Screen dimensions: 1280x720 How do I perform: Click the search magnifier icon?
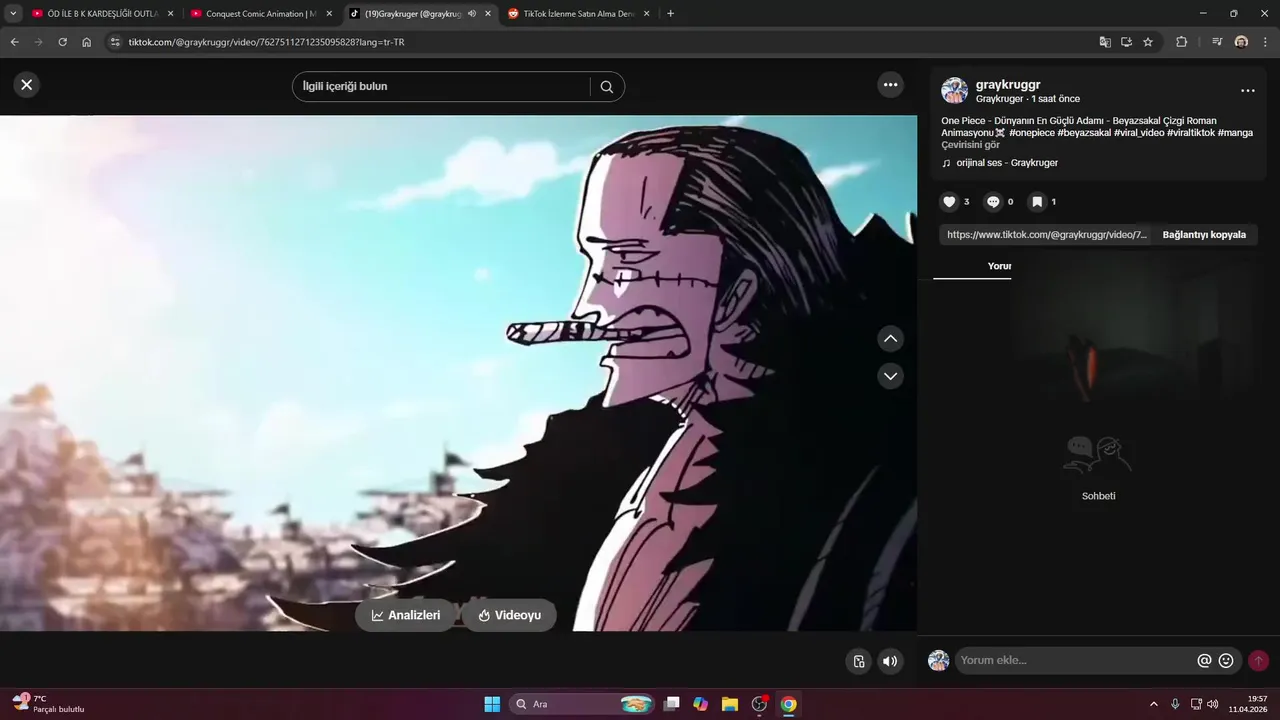(x=607, y=87)
